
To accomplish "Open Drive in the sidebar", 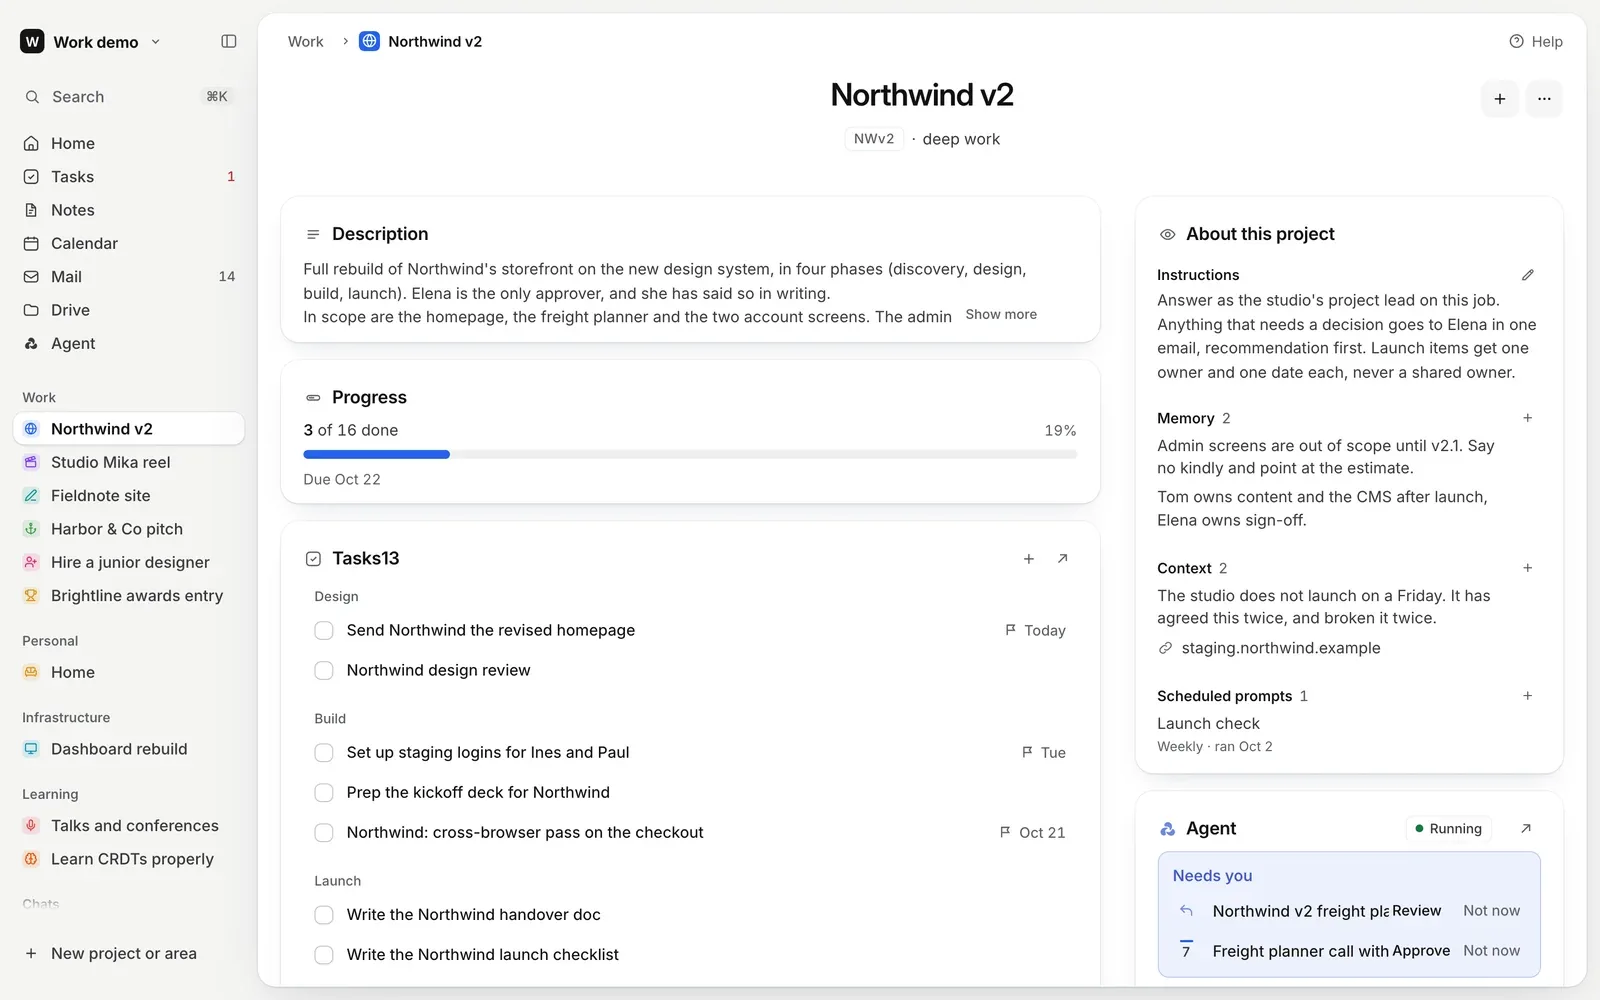I will point(128,310).
